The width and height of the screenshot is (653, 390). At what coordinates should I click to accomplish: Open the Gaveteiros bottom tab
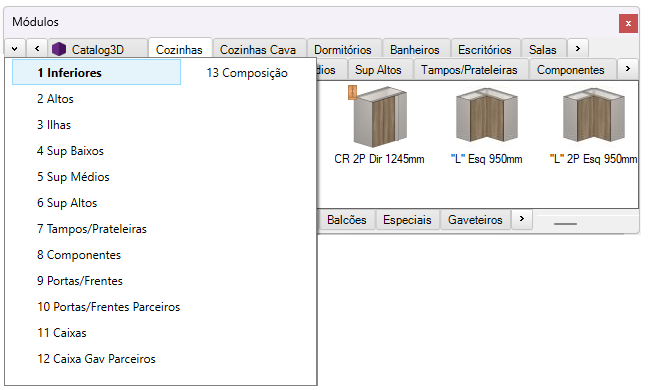click(475, 220)
